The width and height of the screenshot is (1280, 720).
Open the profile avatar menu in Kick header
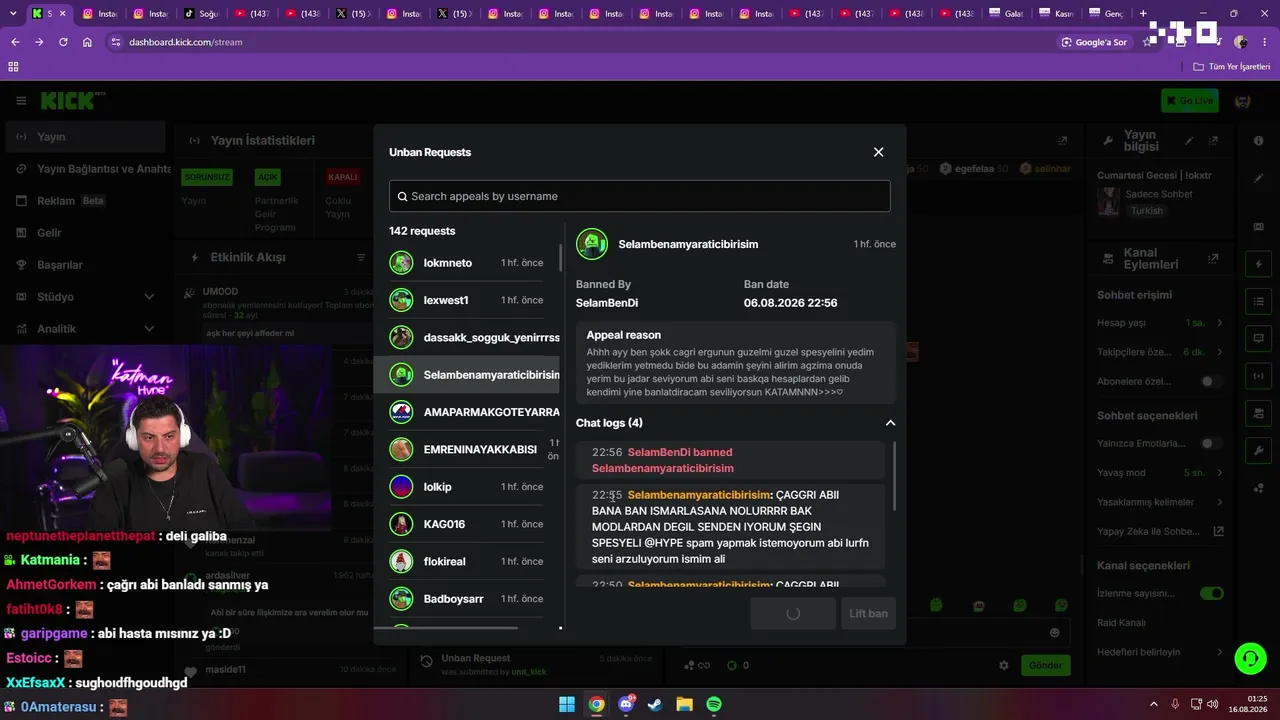(x=1243, y=101)
